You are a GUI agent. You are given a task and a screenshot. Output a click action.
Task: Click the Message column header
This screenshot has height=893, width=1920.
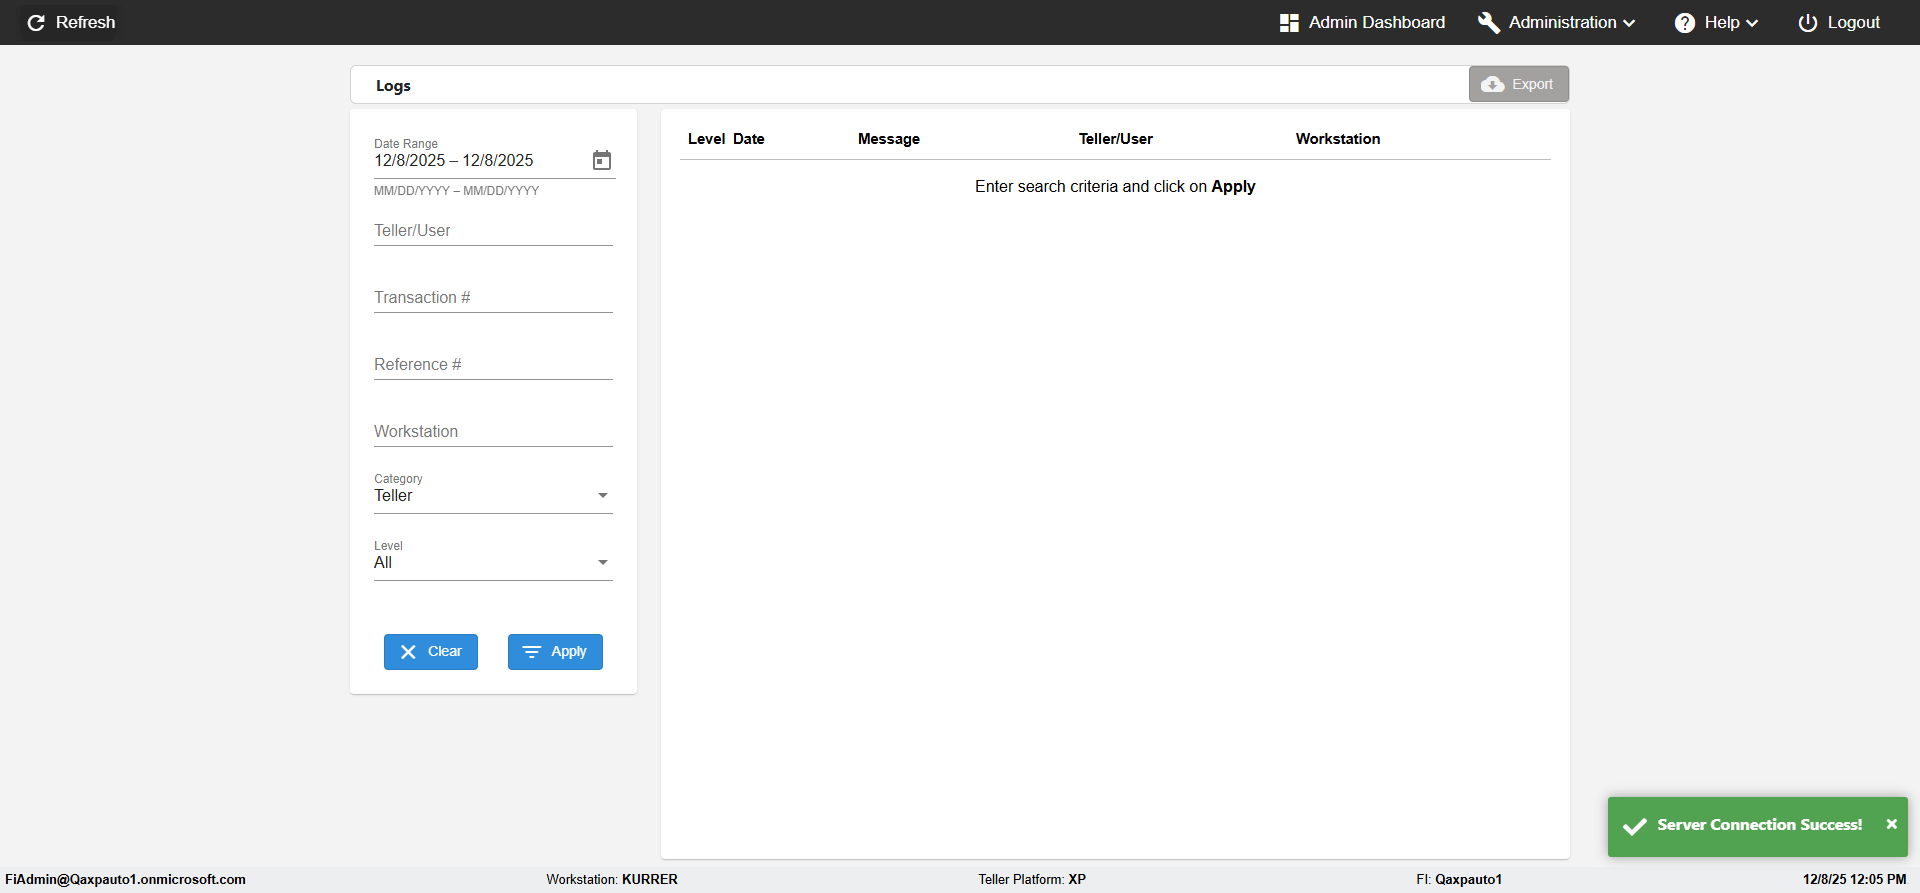tap(889, 139)
